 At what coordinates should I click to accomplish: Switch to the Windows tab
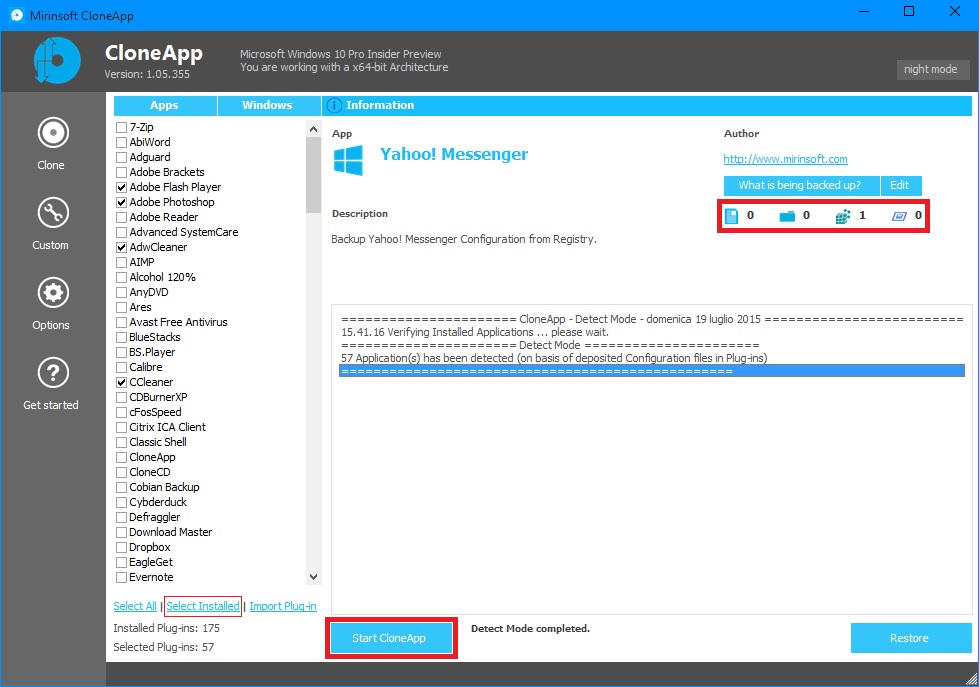[x=267, y=105]
